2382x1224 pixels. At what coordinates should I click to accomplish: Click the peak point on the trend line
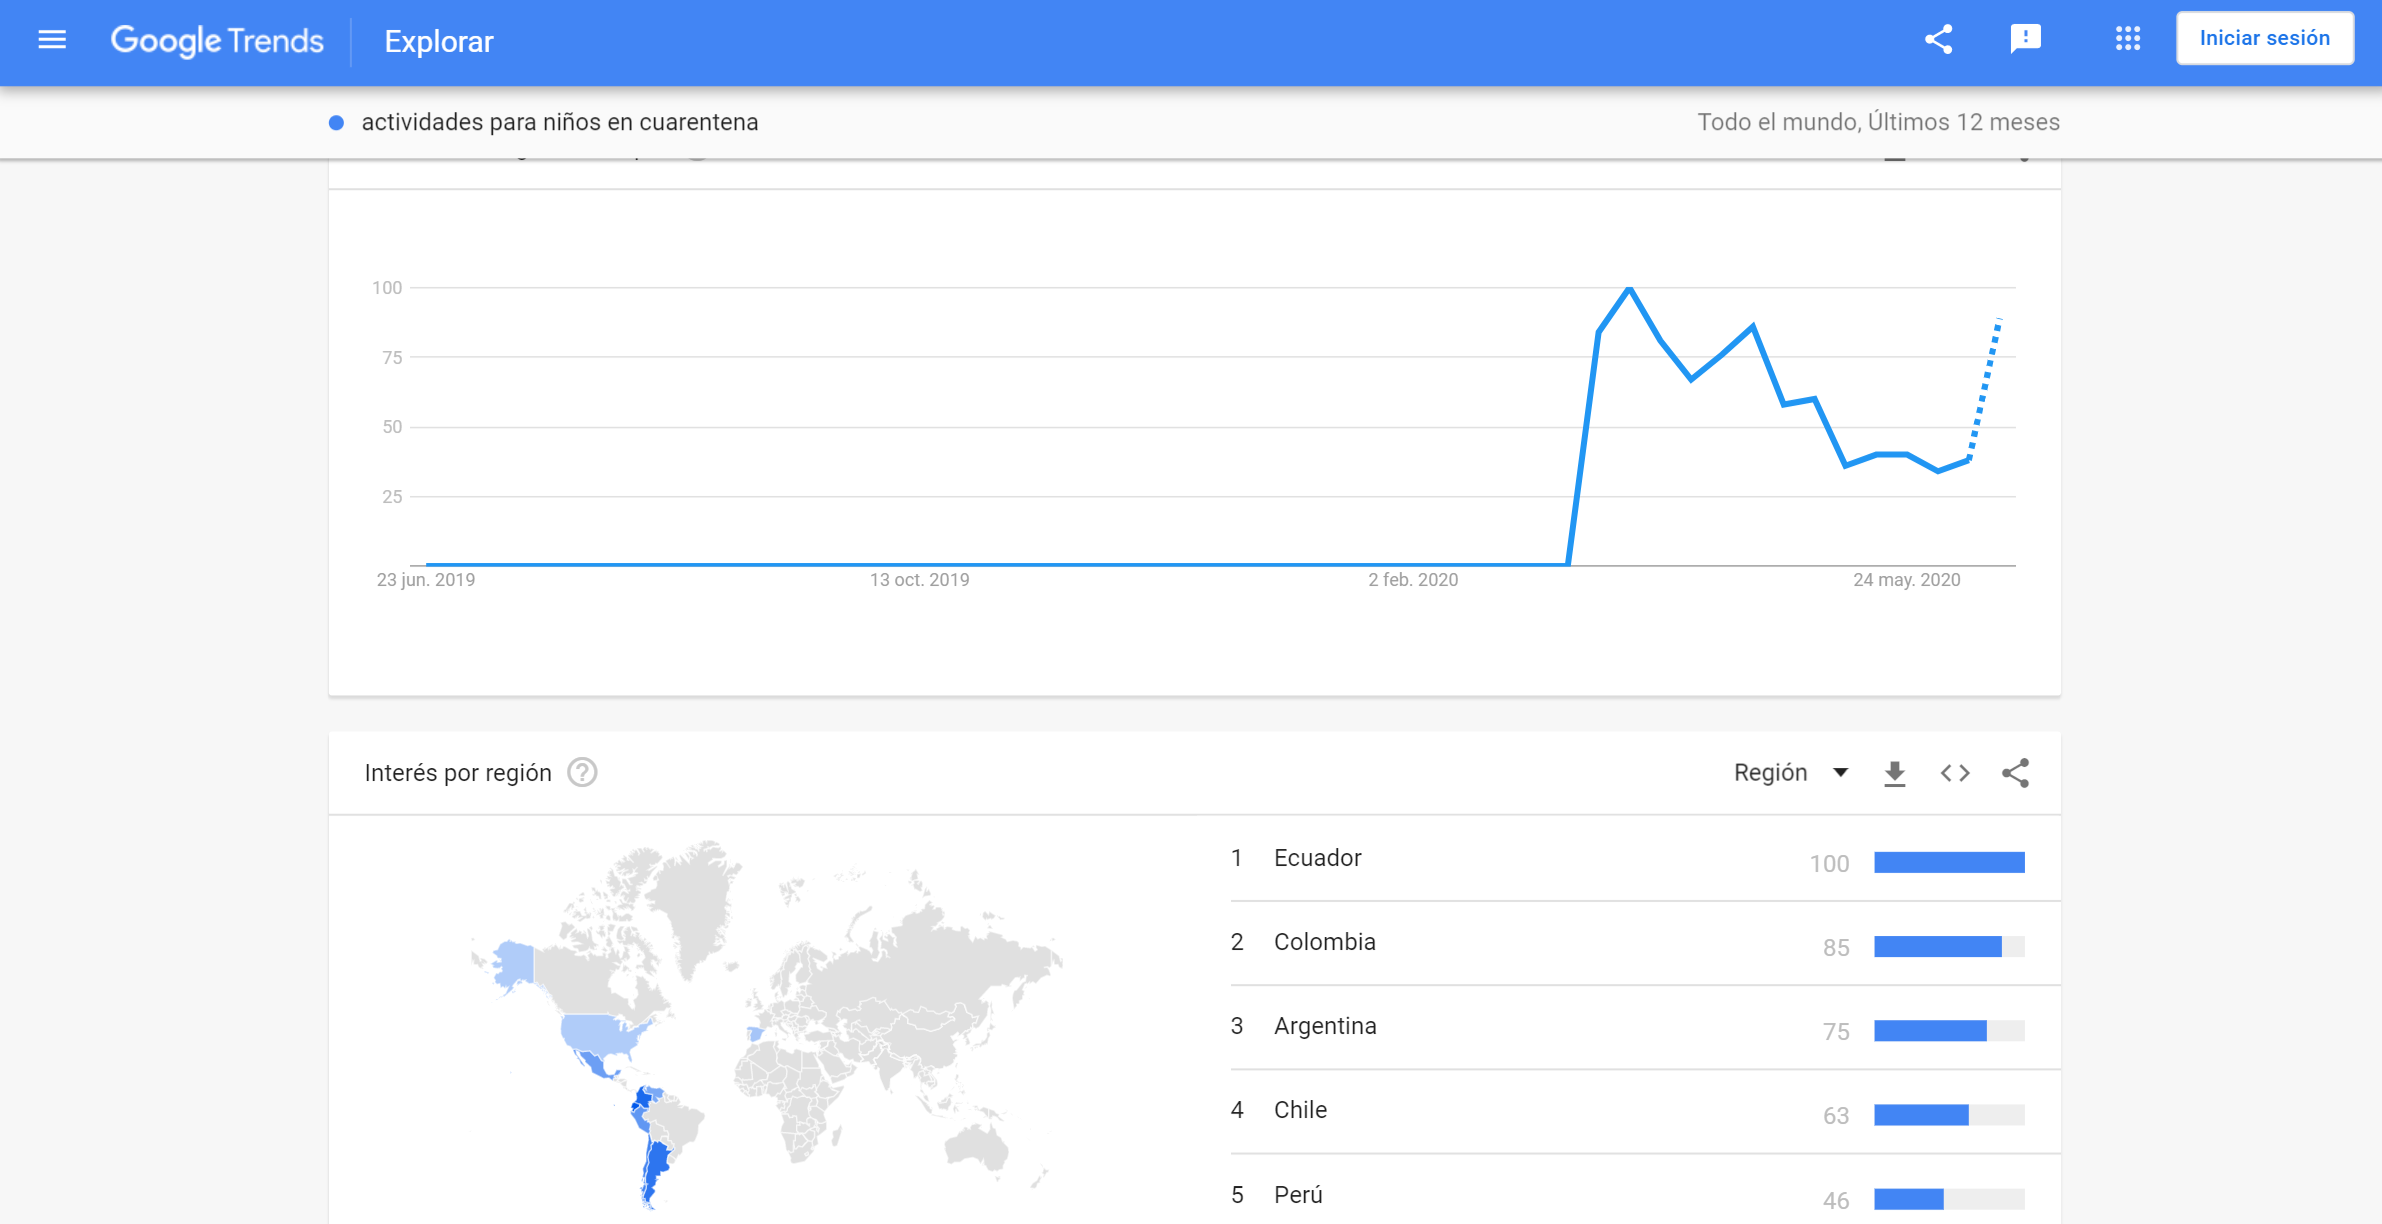(x=1630, y=289)
